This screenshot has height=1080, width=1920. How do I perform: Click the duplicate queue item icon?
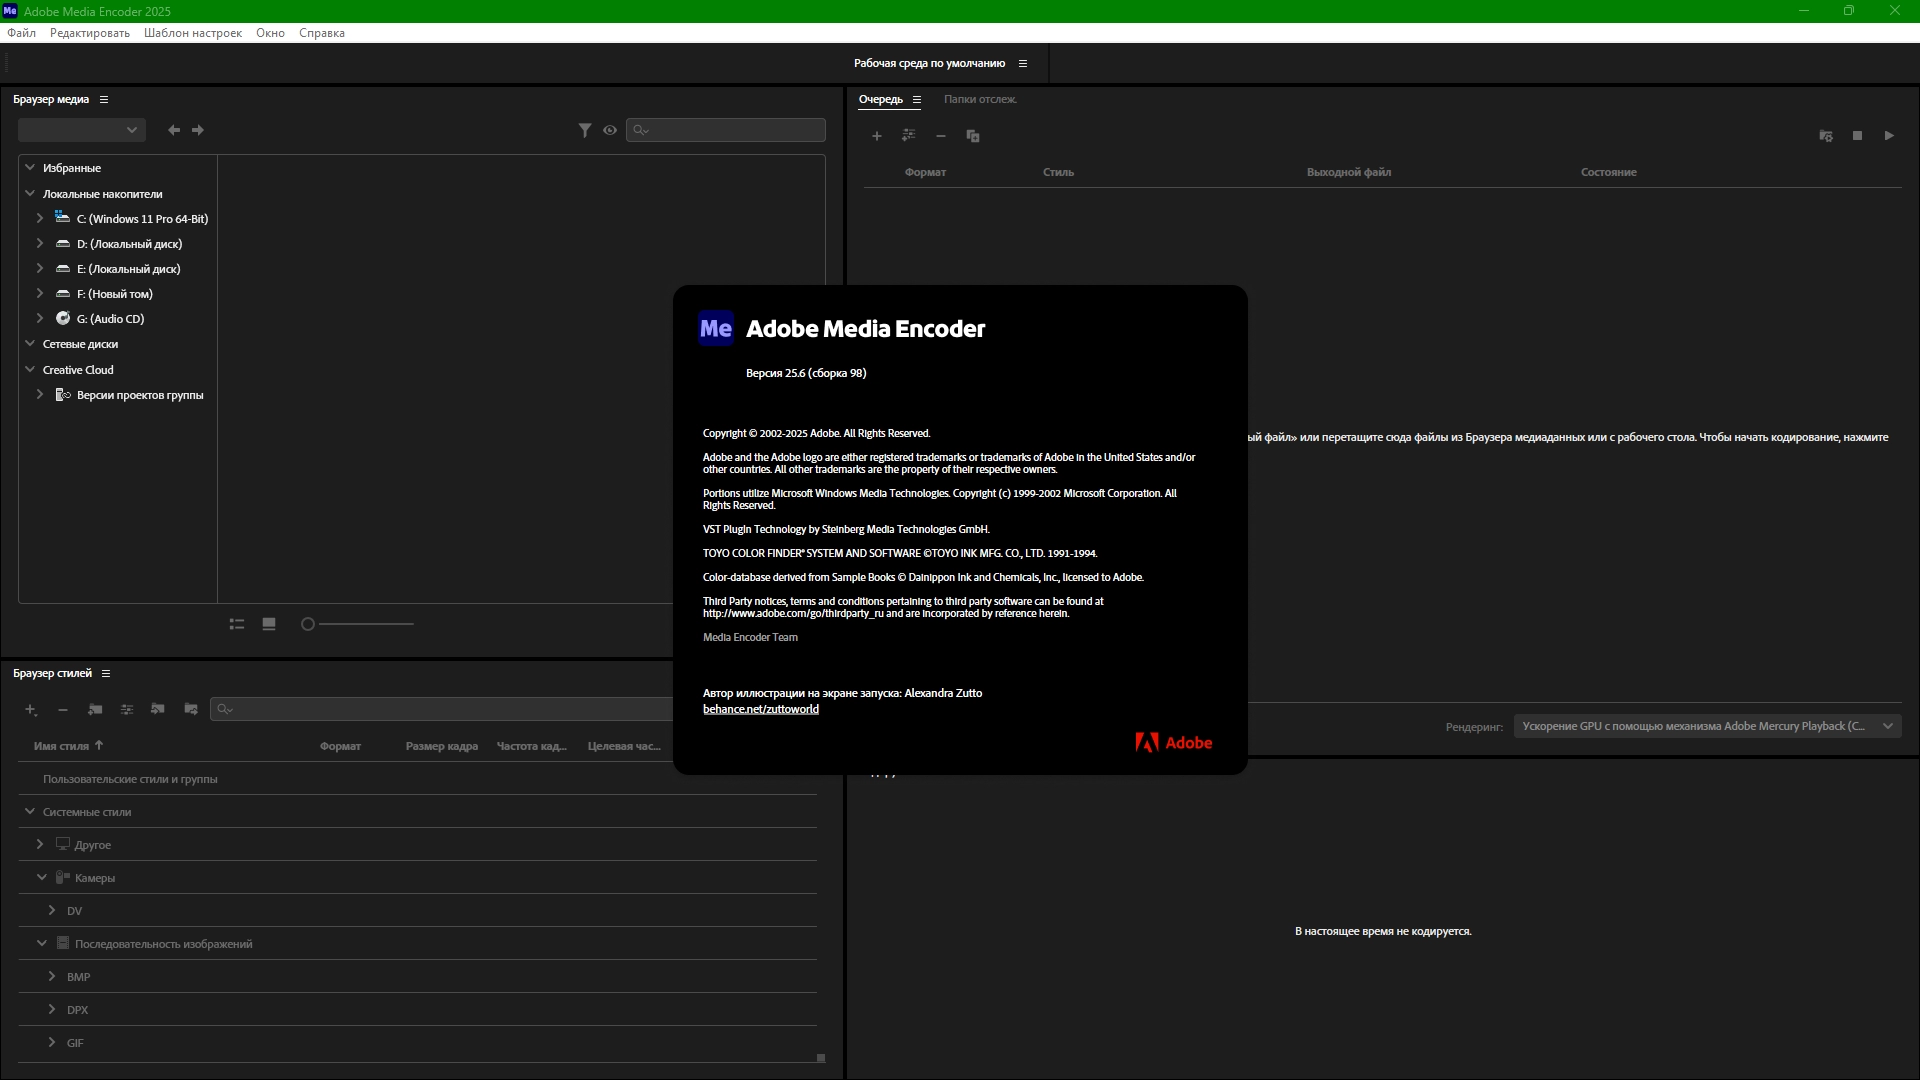pos(972,136)
